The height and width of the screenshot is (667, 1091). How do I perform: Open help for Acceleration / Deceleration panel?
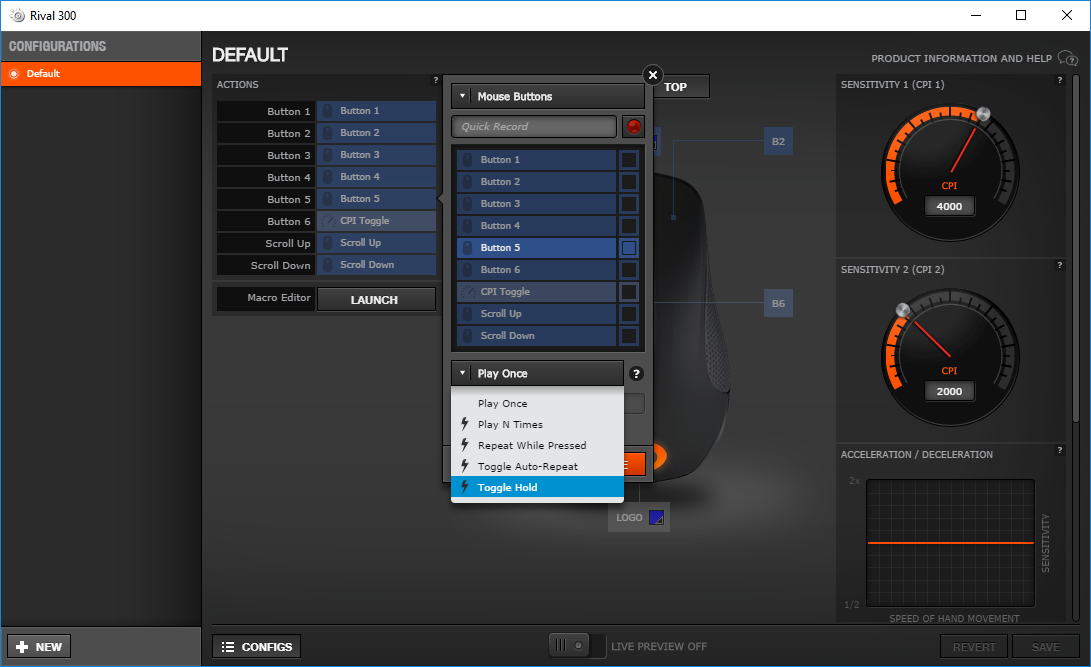(x=1060, y=451)
